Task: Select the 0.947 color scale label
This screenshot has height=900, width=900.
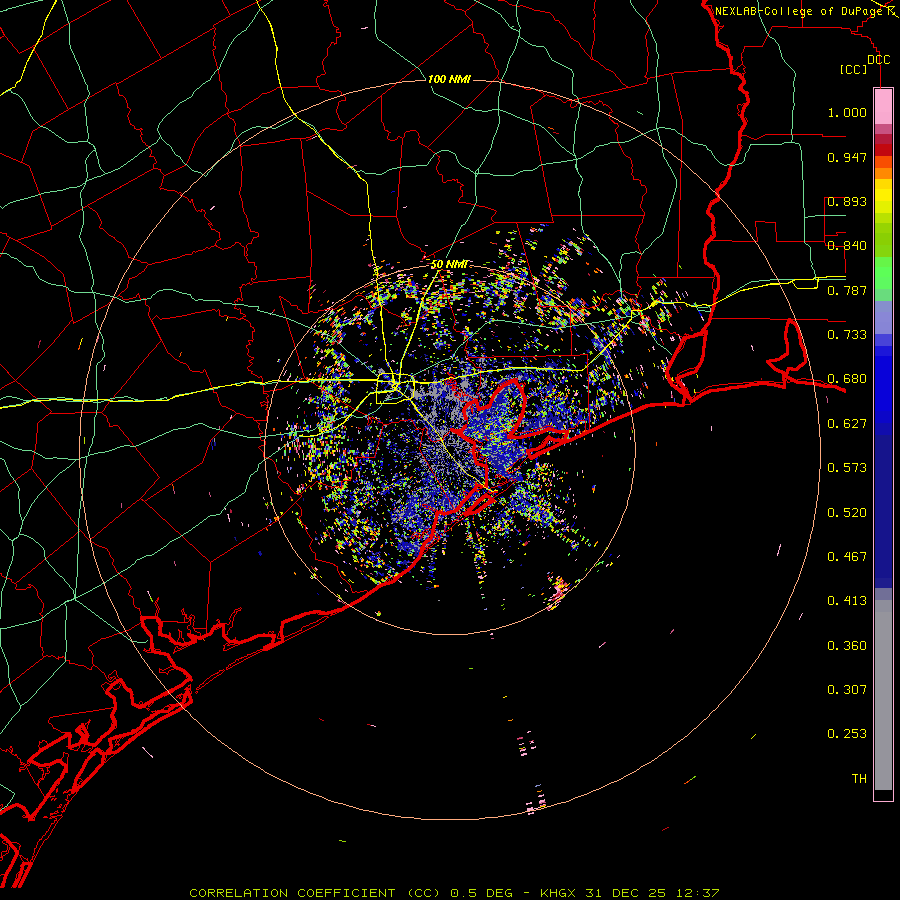Action: (847, 157)
